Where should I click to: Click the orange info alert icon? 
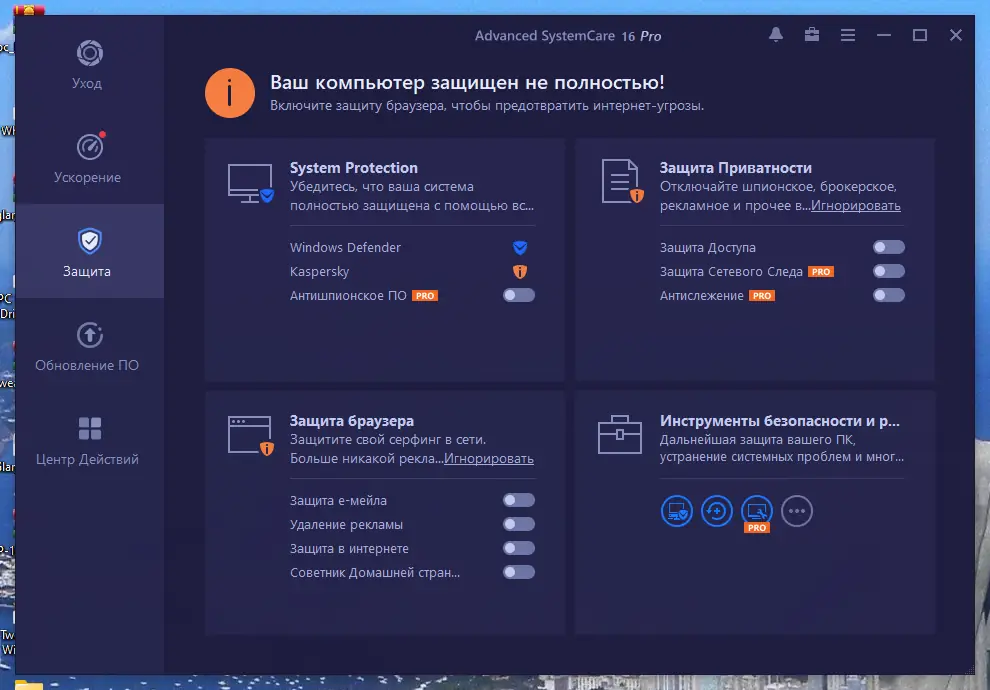coord(230,93)
